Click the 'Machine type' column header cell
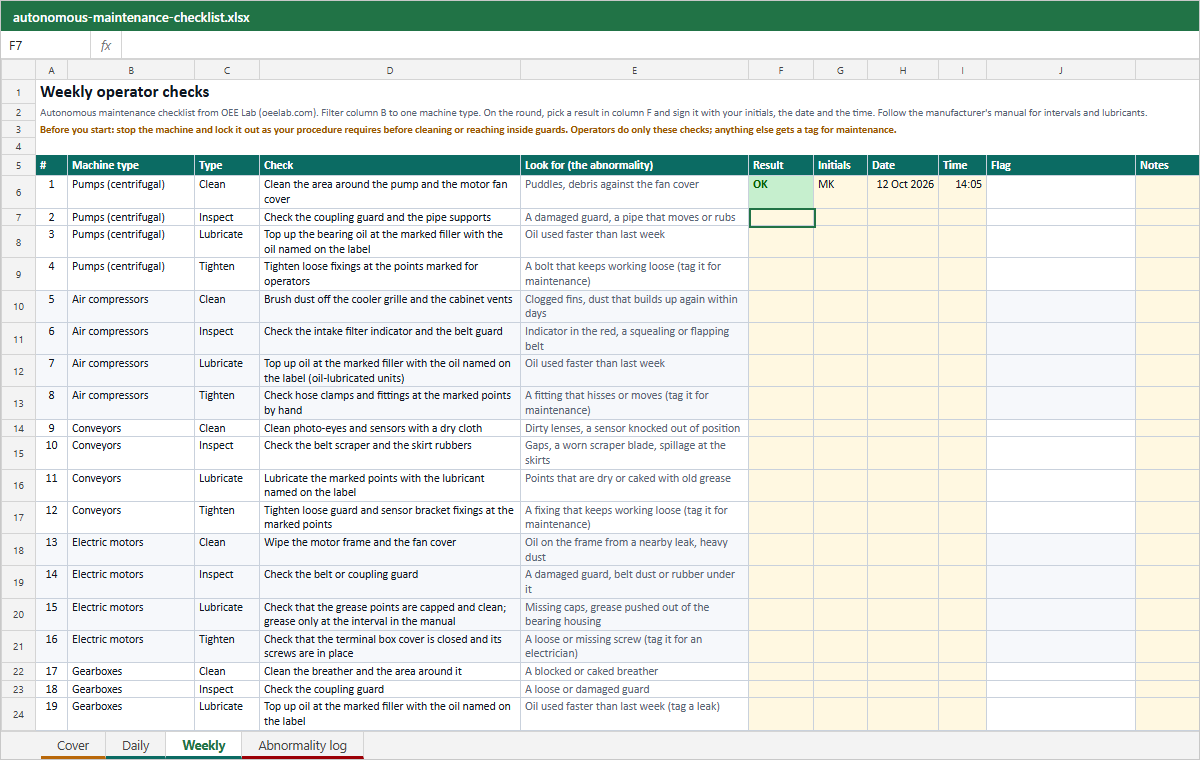 pos(131,165)
